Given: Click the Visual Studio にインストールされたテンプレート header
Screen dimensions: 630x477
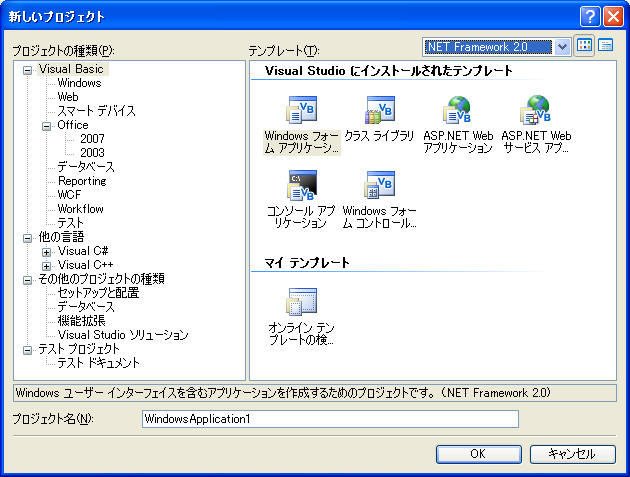Looking at the screenshot, I should [389, 71].
